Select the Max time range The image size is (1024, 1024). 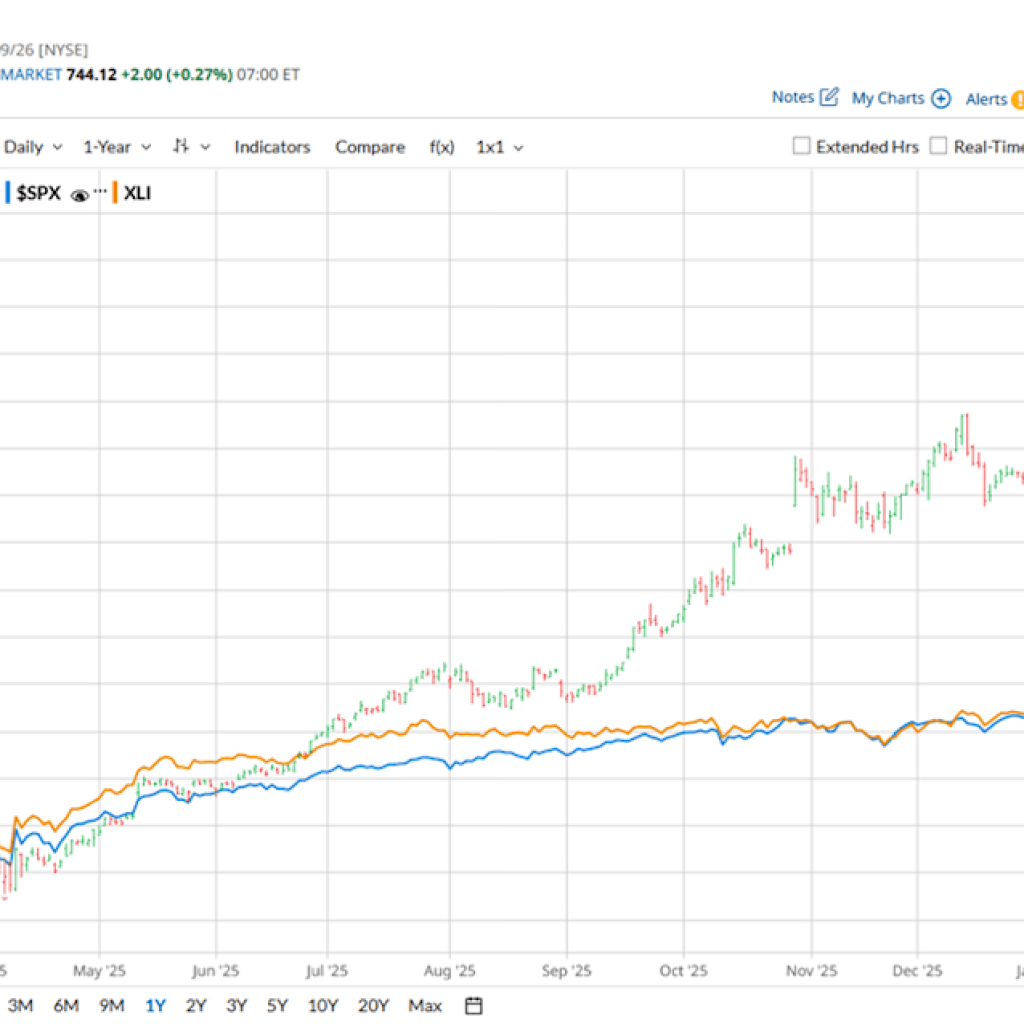[x=425, y=1005]
